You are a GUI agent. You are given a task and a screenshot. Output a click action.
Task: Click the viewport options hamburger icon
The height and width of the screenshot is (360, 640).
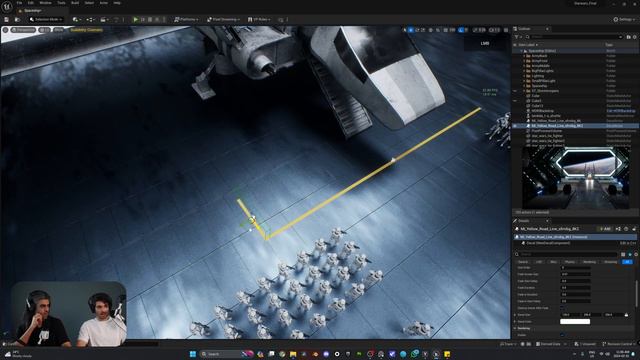pyautogui.click(x=5, y=30)
